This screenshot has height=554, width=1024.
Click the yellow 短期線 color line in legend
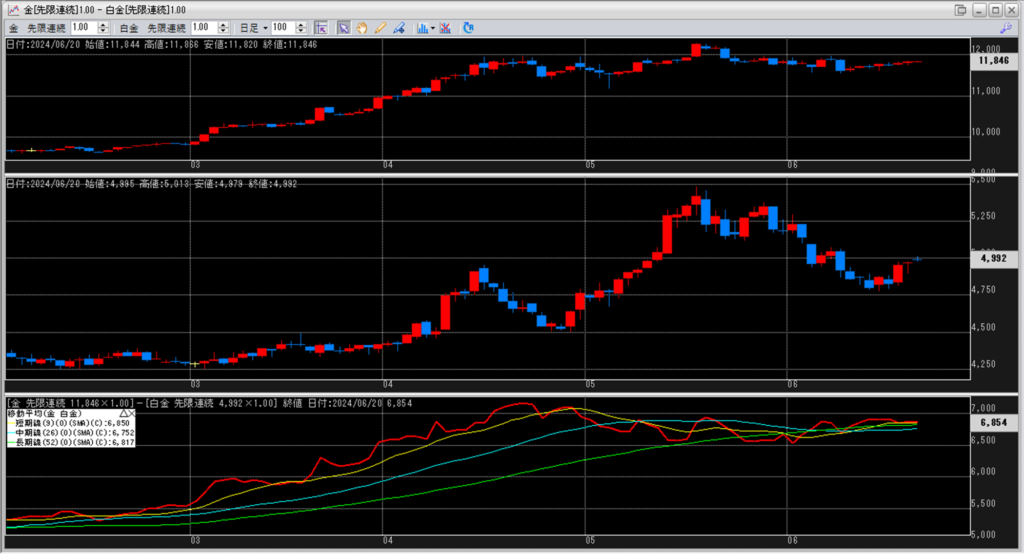[x=9, y=422]
